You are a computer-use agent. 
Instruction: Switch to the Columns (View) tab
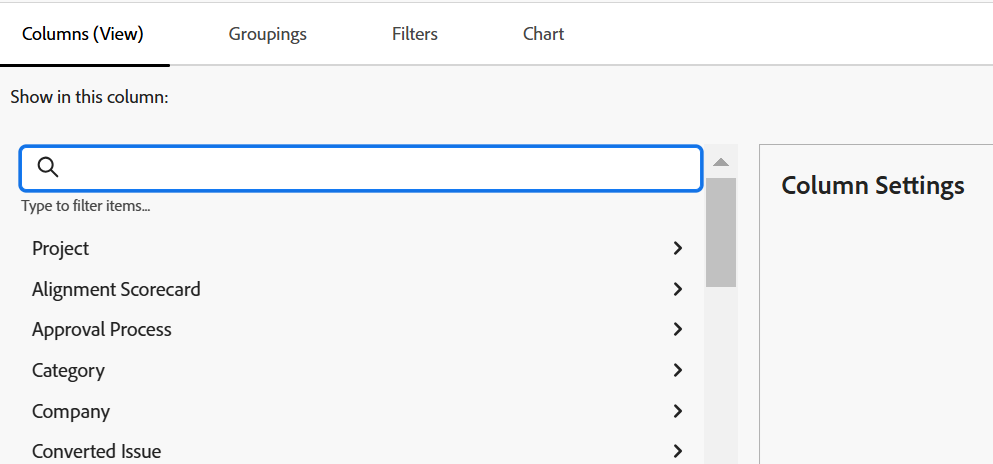[x=83, y=34]
